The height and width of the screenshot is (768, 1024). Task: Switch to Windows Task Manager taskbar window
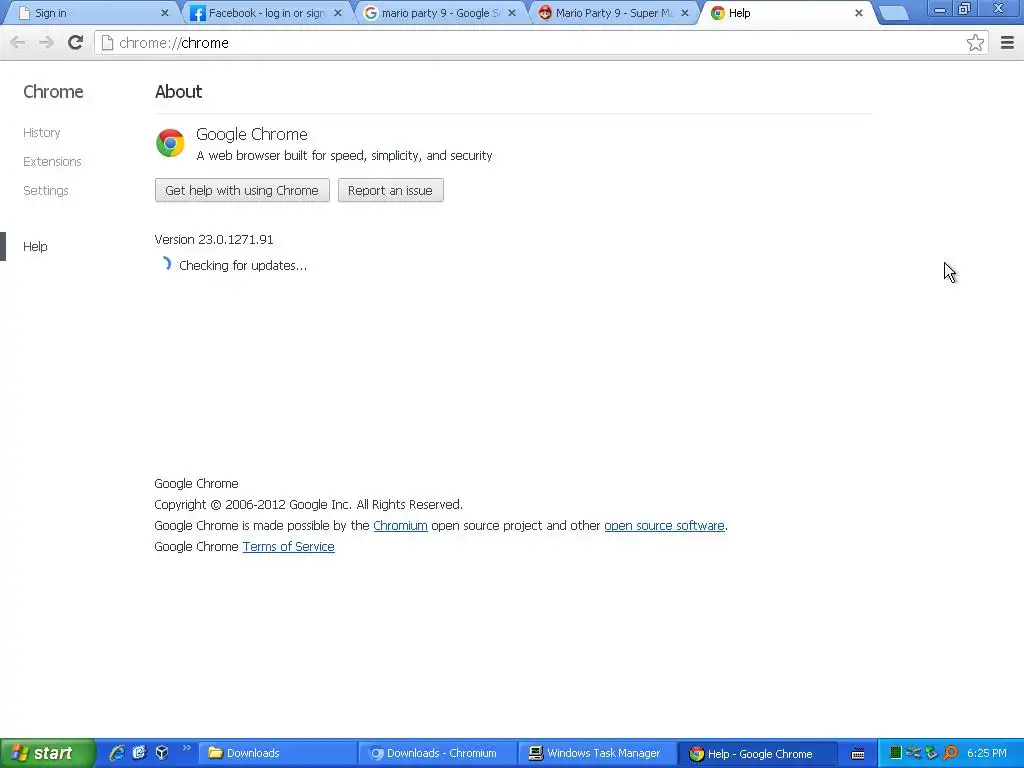pyautogui.click(x=598, y=754)
